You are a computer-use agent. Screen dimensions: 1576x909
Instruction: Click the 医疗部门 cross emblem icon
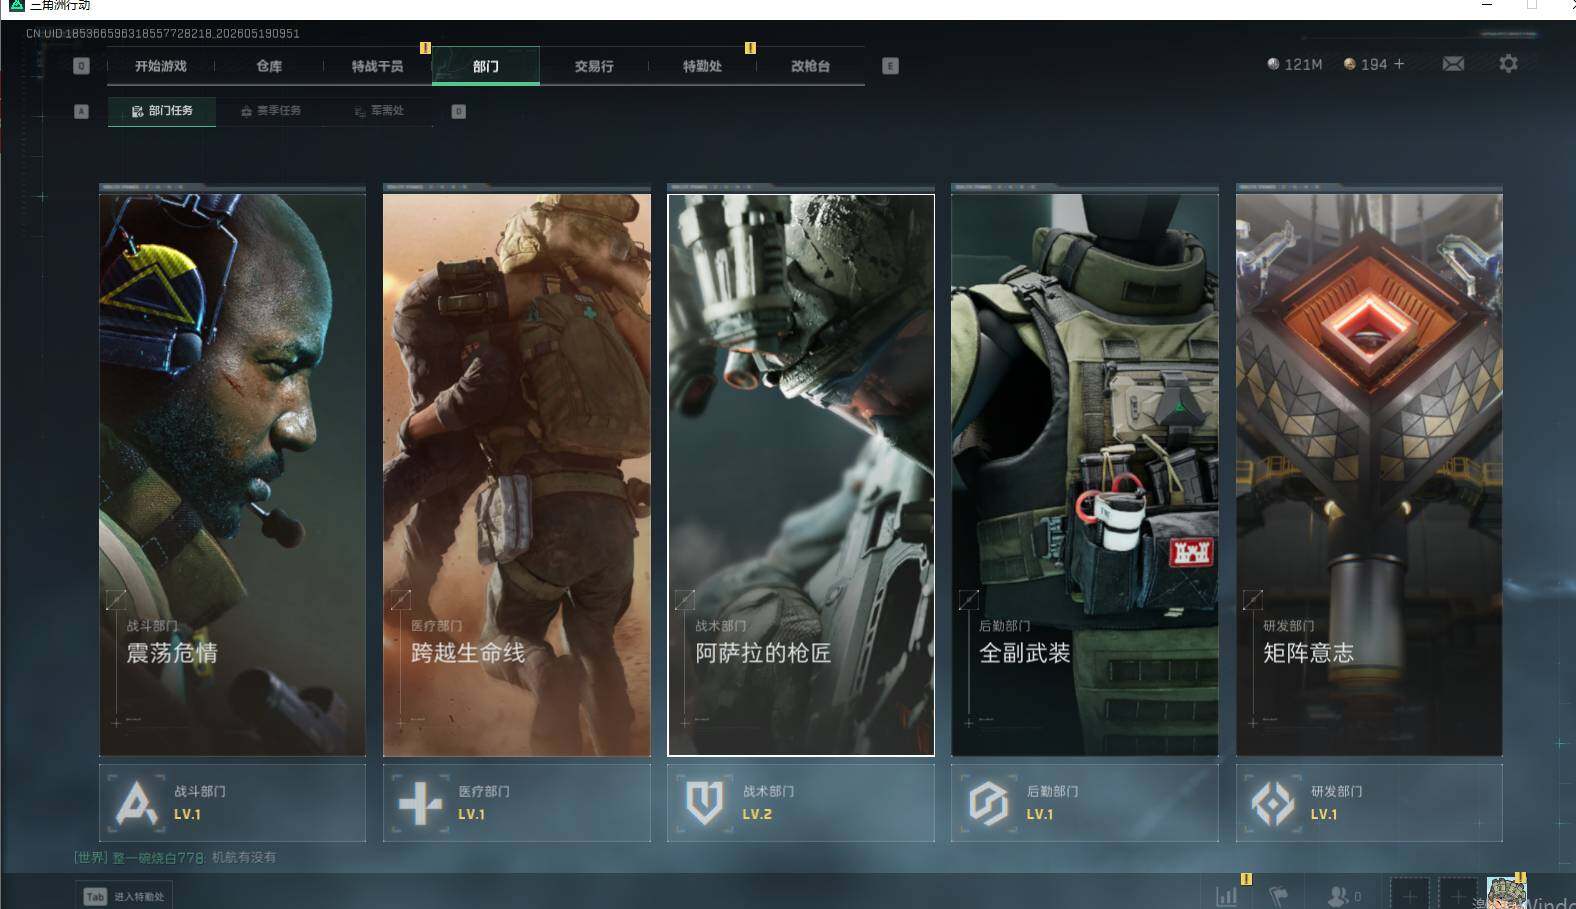click(420, 803)
